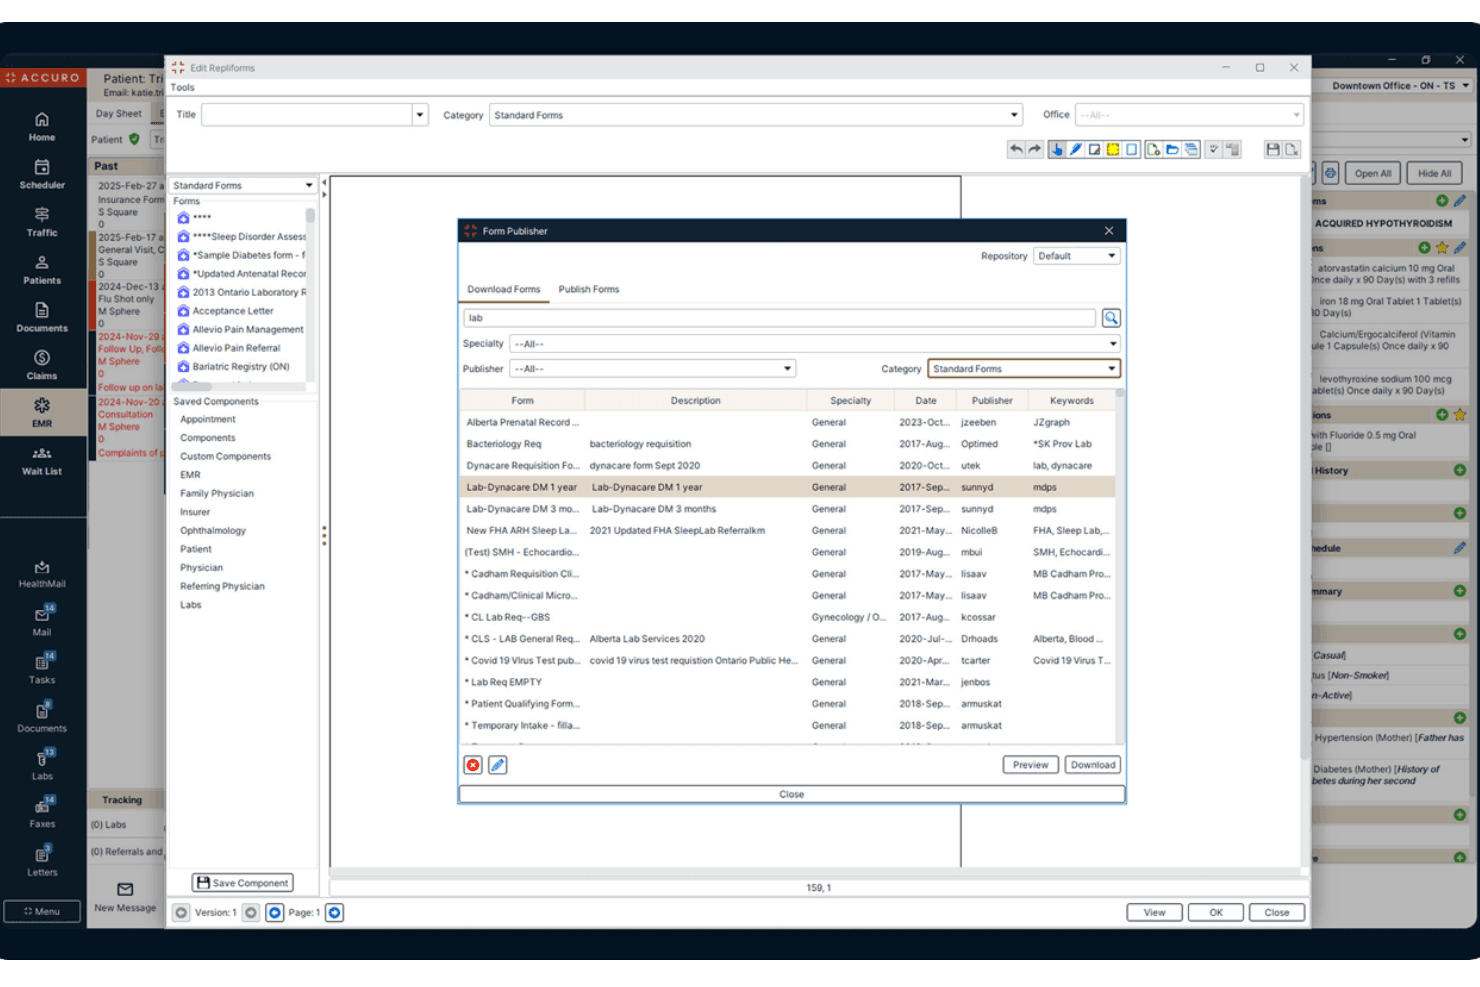Expand the Publisher filter dropdown
Viewport: 1480px width, 987px height.
click(652, 369)
